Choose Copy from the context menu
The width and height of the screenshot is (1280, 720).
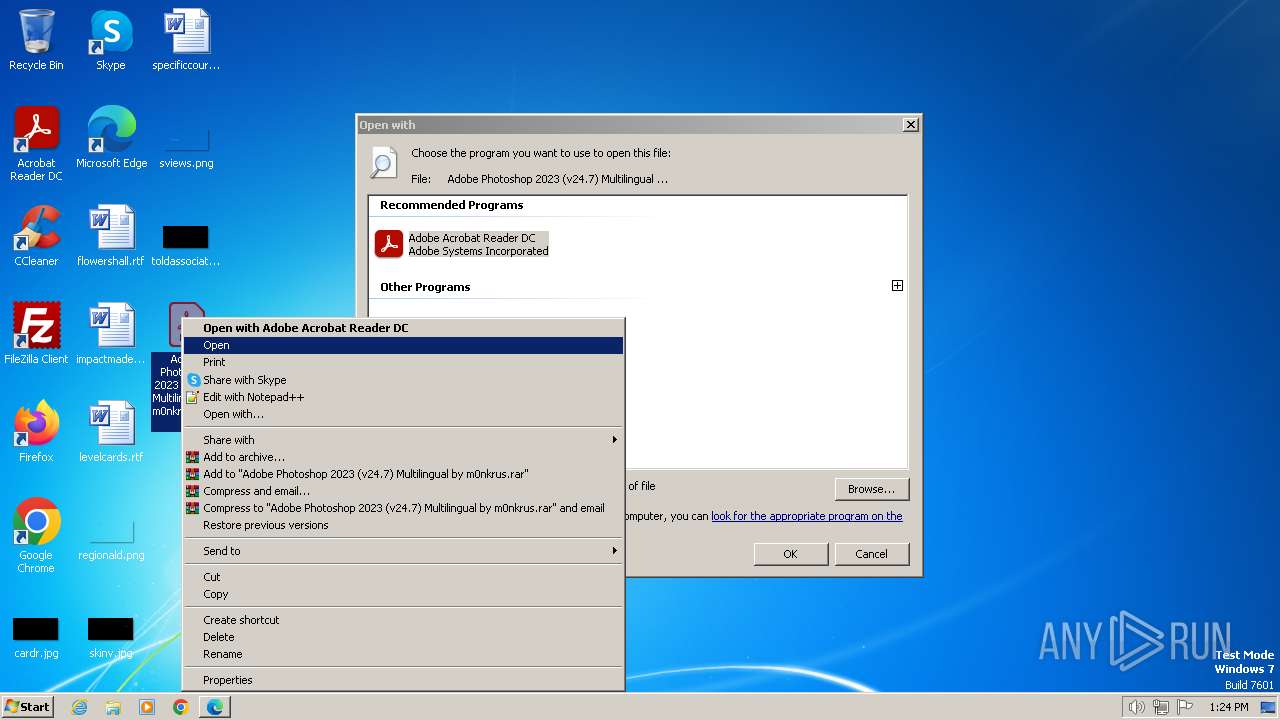click(x=402, y=594)
